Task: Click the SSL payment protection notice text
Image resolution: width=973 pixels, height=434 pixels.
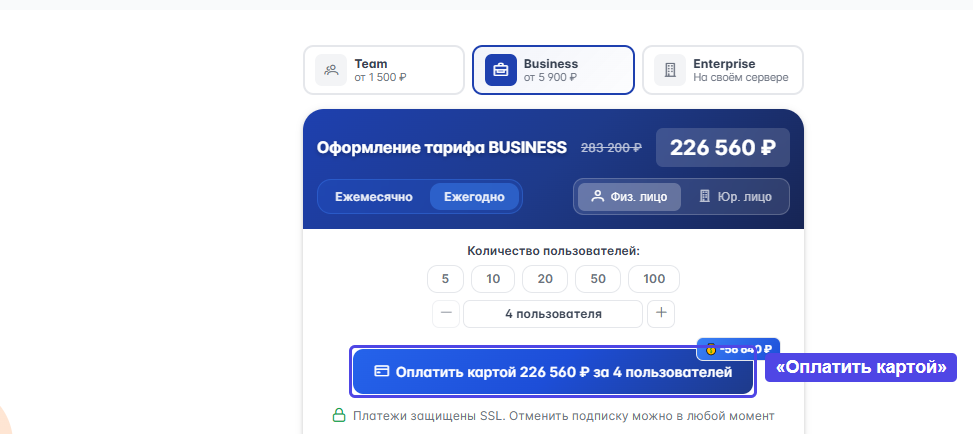Action: (563, 415)
